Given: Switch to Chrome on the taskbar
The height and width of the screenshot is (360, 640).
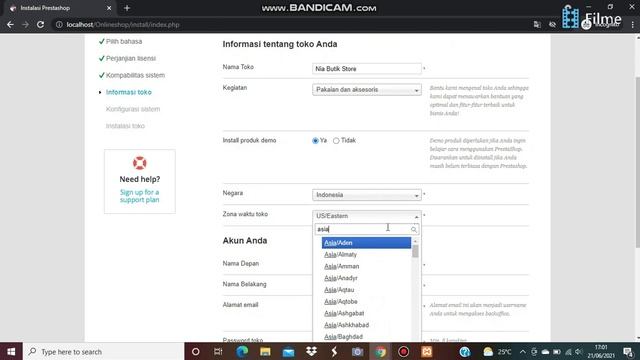Looking at the screenshot, I should pyautogui.click(x=380, y=351).
